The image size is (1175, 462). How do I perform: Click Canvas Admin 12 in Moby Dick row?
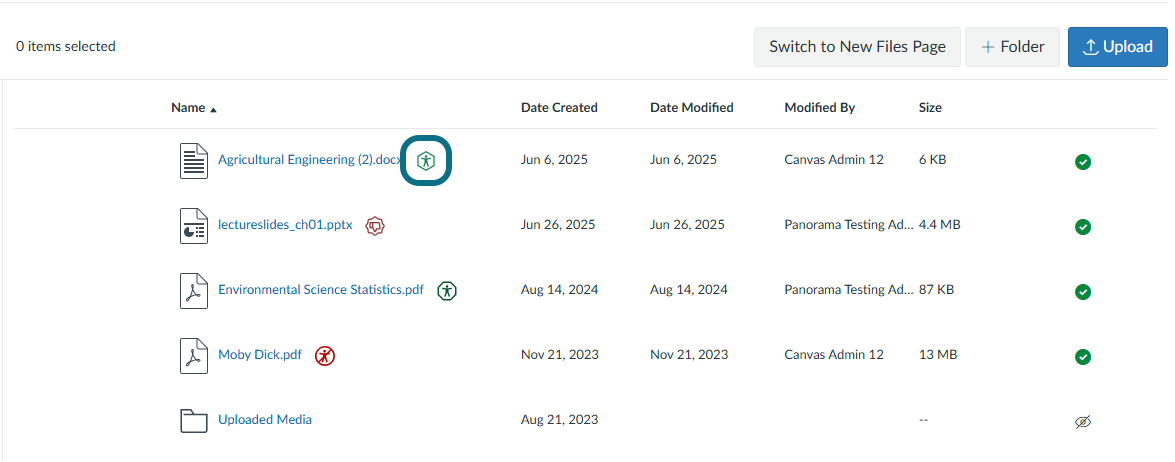click(x=834, y=355)
